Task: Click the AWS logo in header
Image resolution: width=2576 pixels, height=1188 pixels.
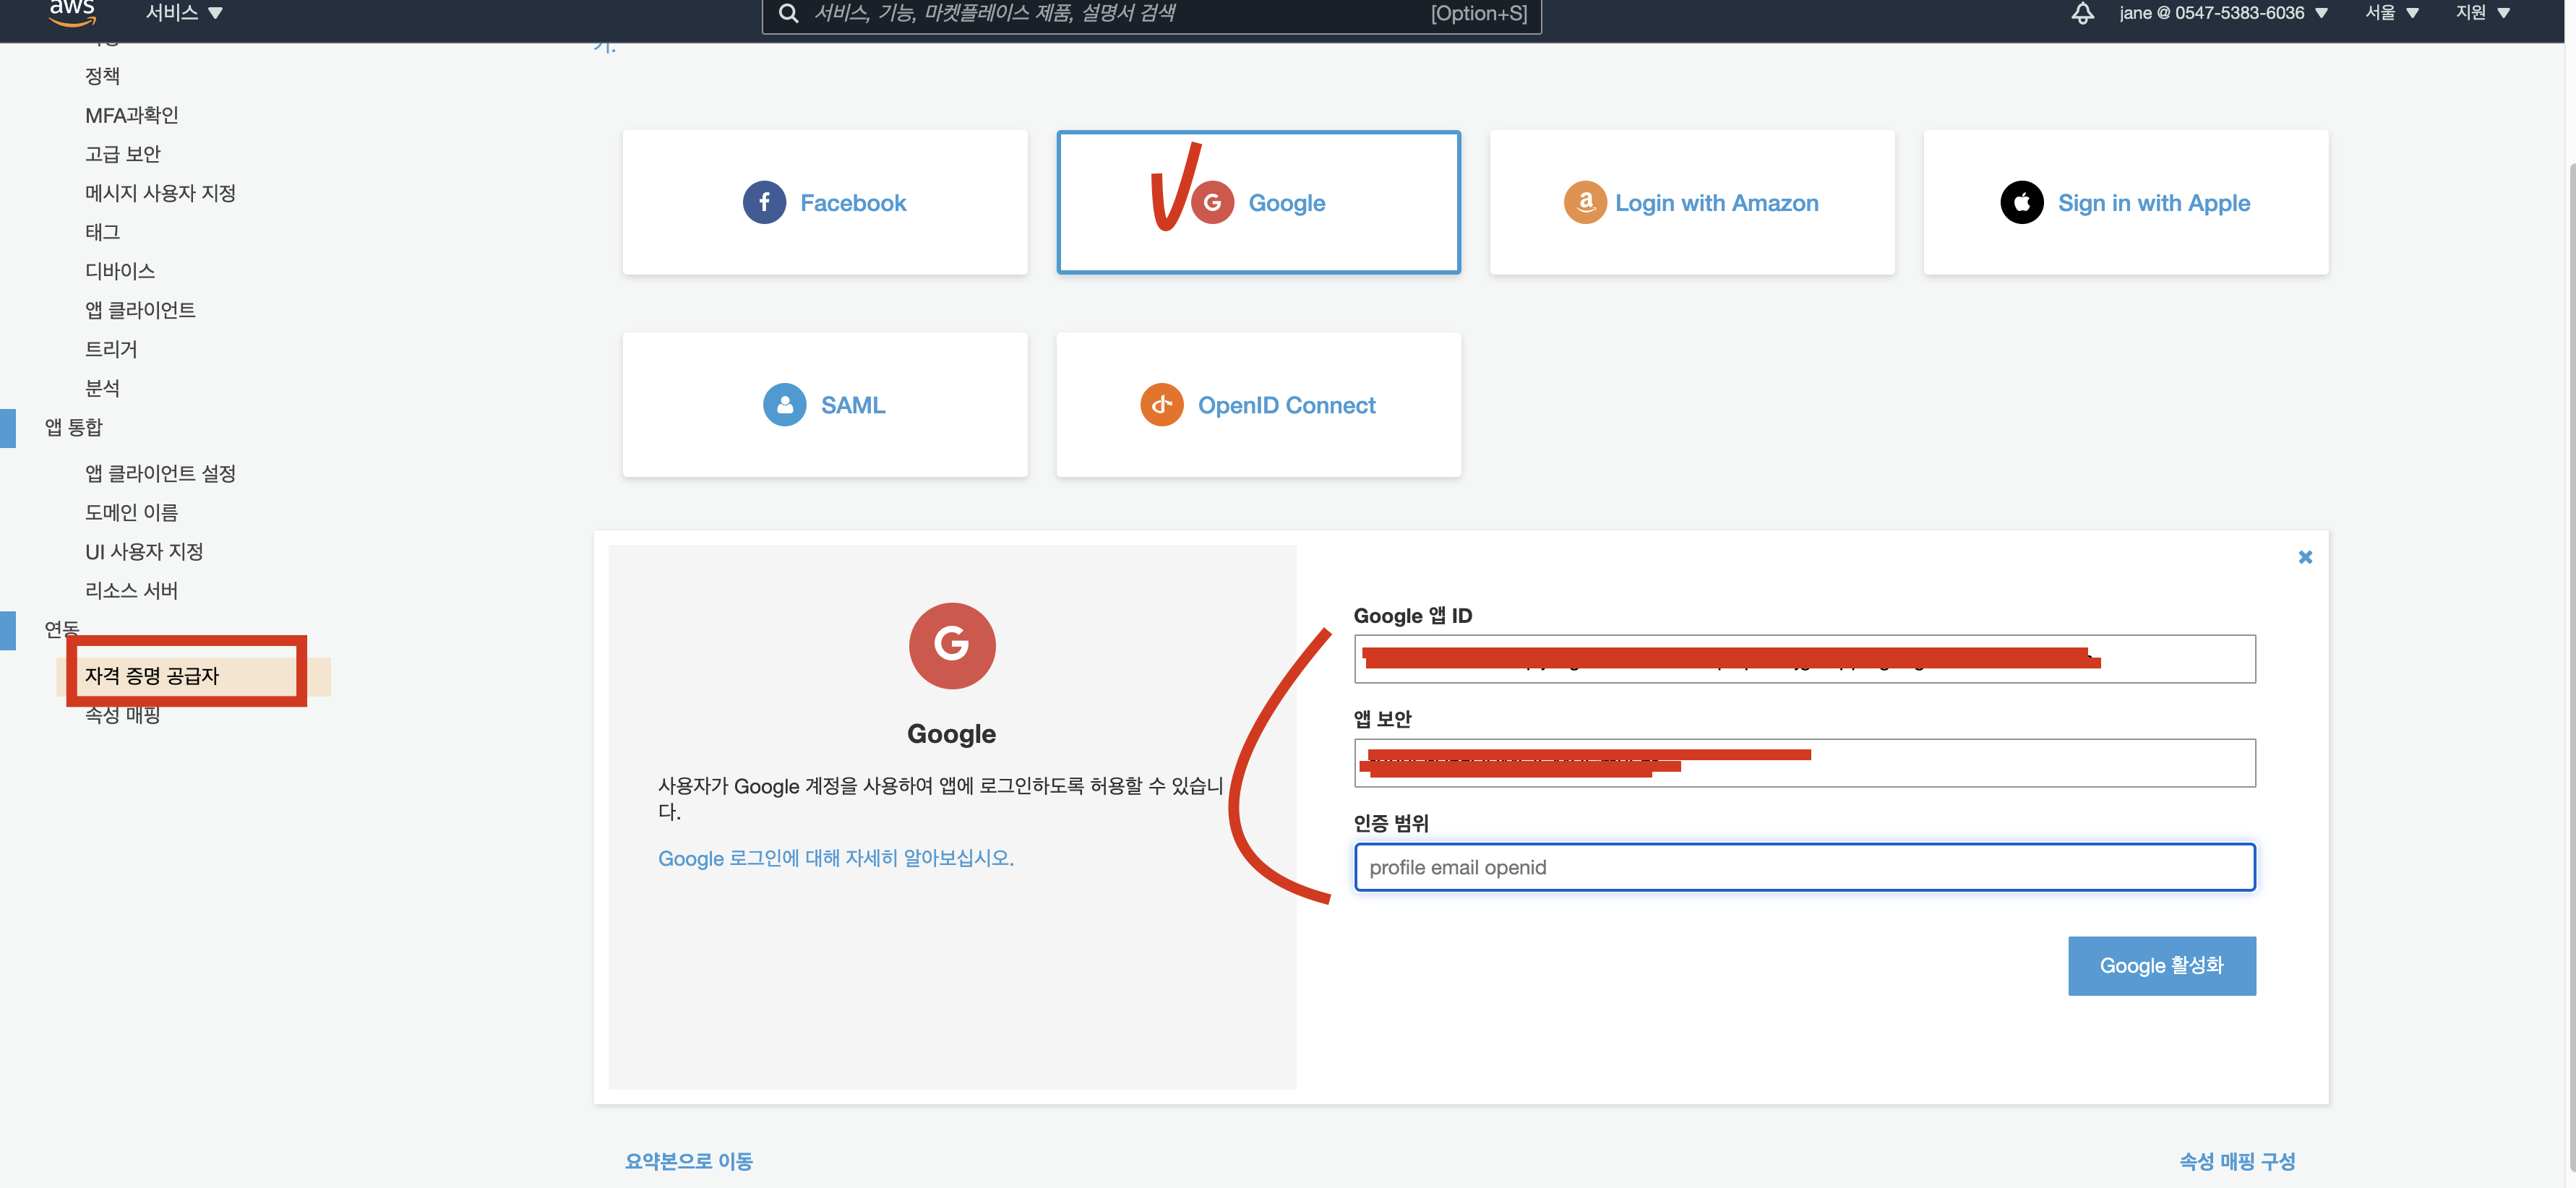Action: tap(72, 13)
